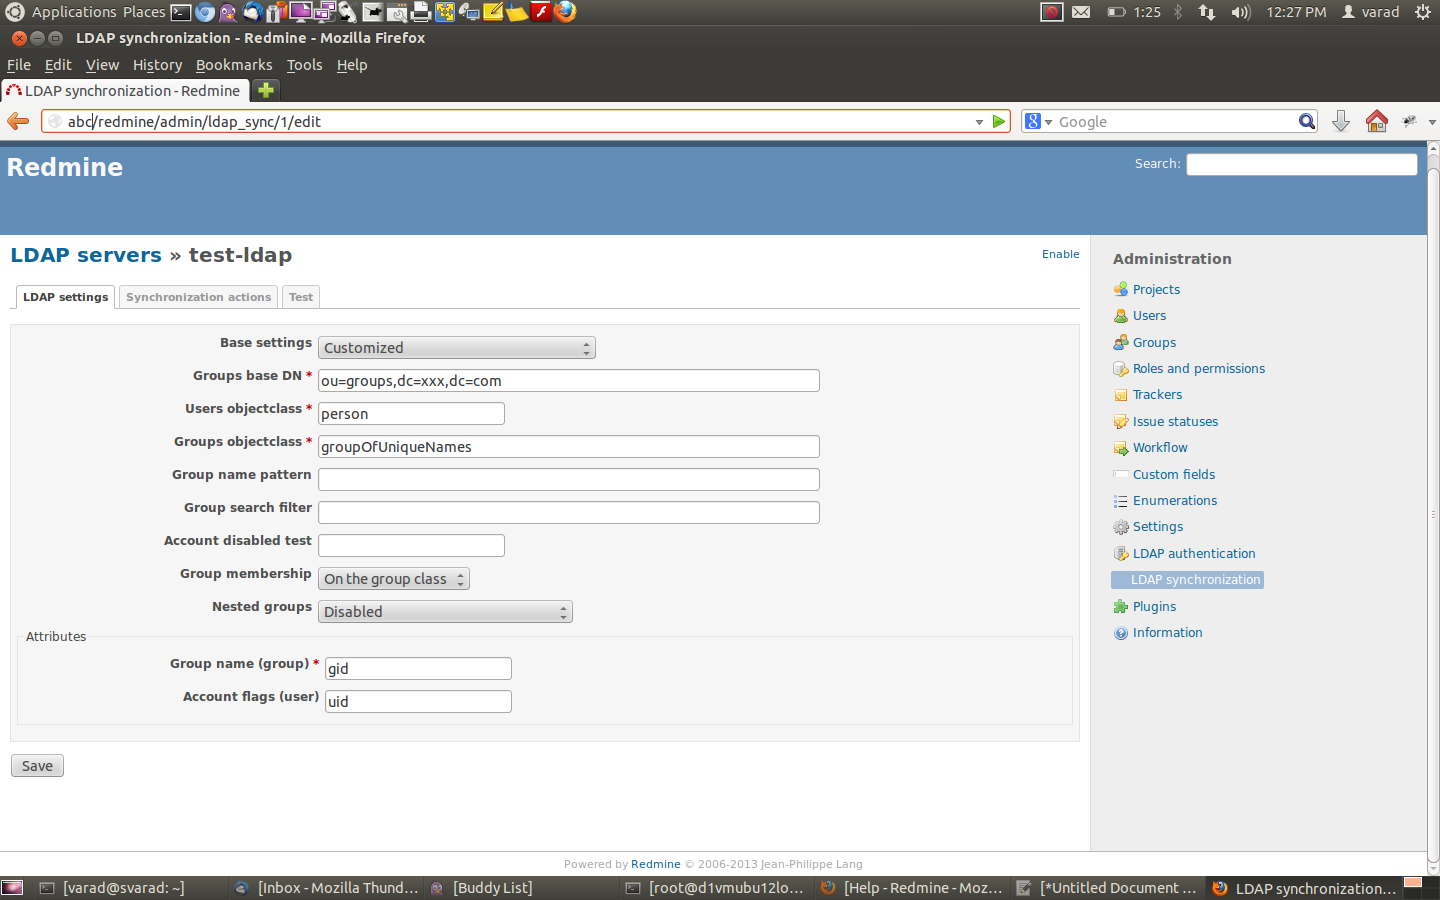Select the Groups icon in the sidebar
Image resolution: width=1440 pixels, height=900 pixels.
(x=1120, y=342)
